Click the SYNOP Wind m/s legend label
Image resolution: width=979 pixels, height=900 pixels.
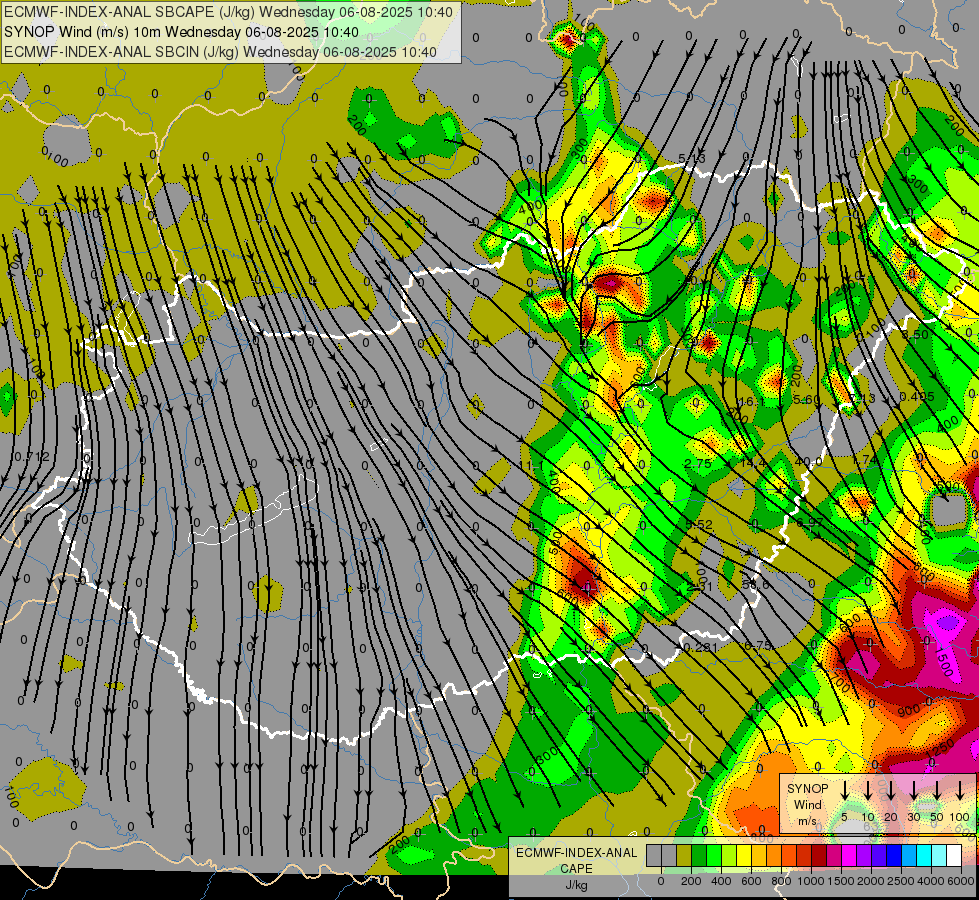(x=807, y=804)
